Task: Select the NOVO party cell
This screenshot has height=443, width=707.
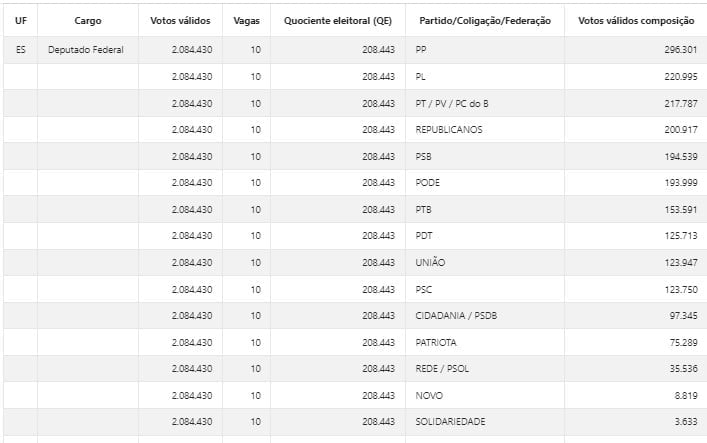Action: click(x=429, y=395)
